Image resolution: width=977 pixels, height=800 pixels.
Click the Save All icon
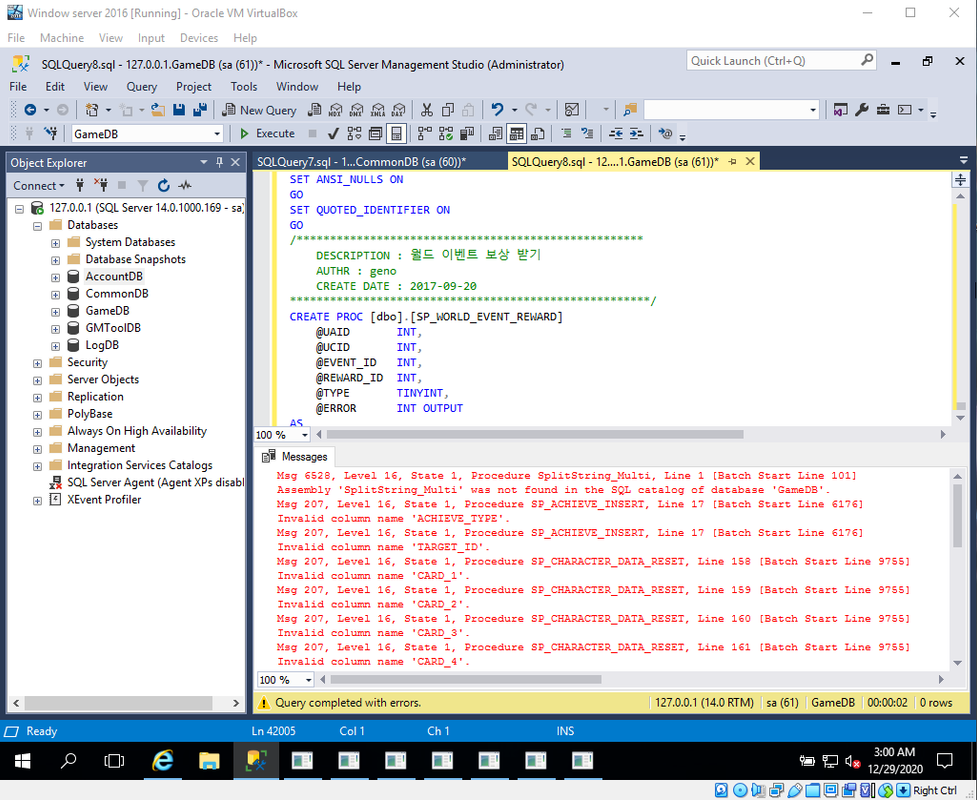point(200,110)
